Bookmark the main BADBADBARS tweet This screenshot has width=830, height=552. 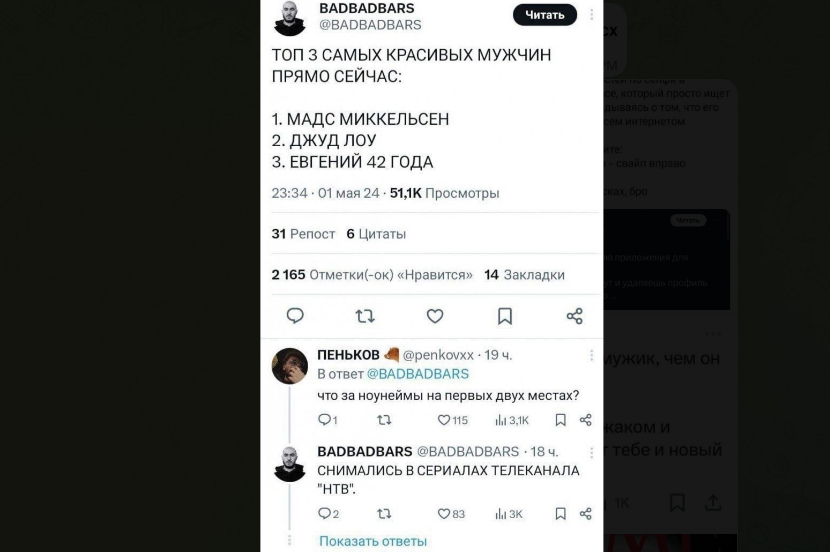coord(505,316)
